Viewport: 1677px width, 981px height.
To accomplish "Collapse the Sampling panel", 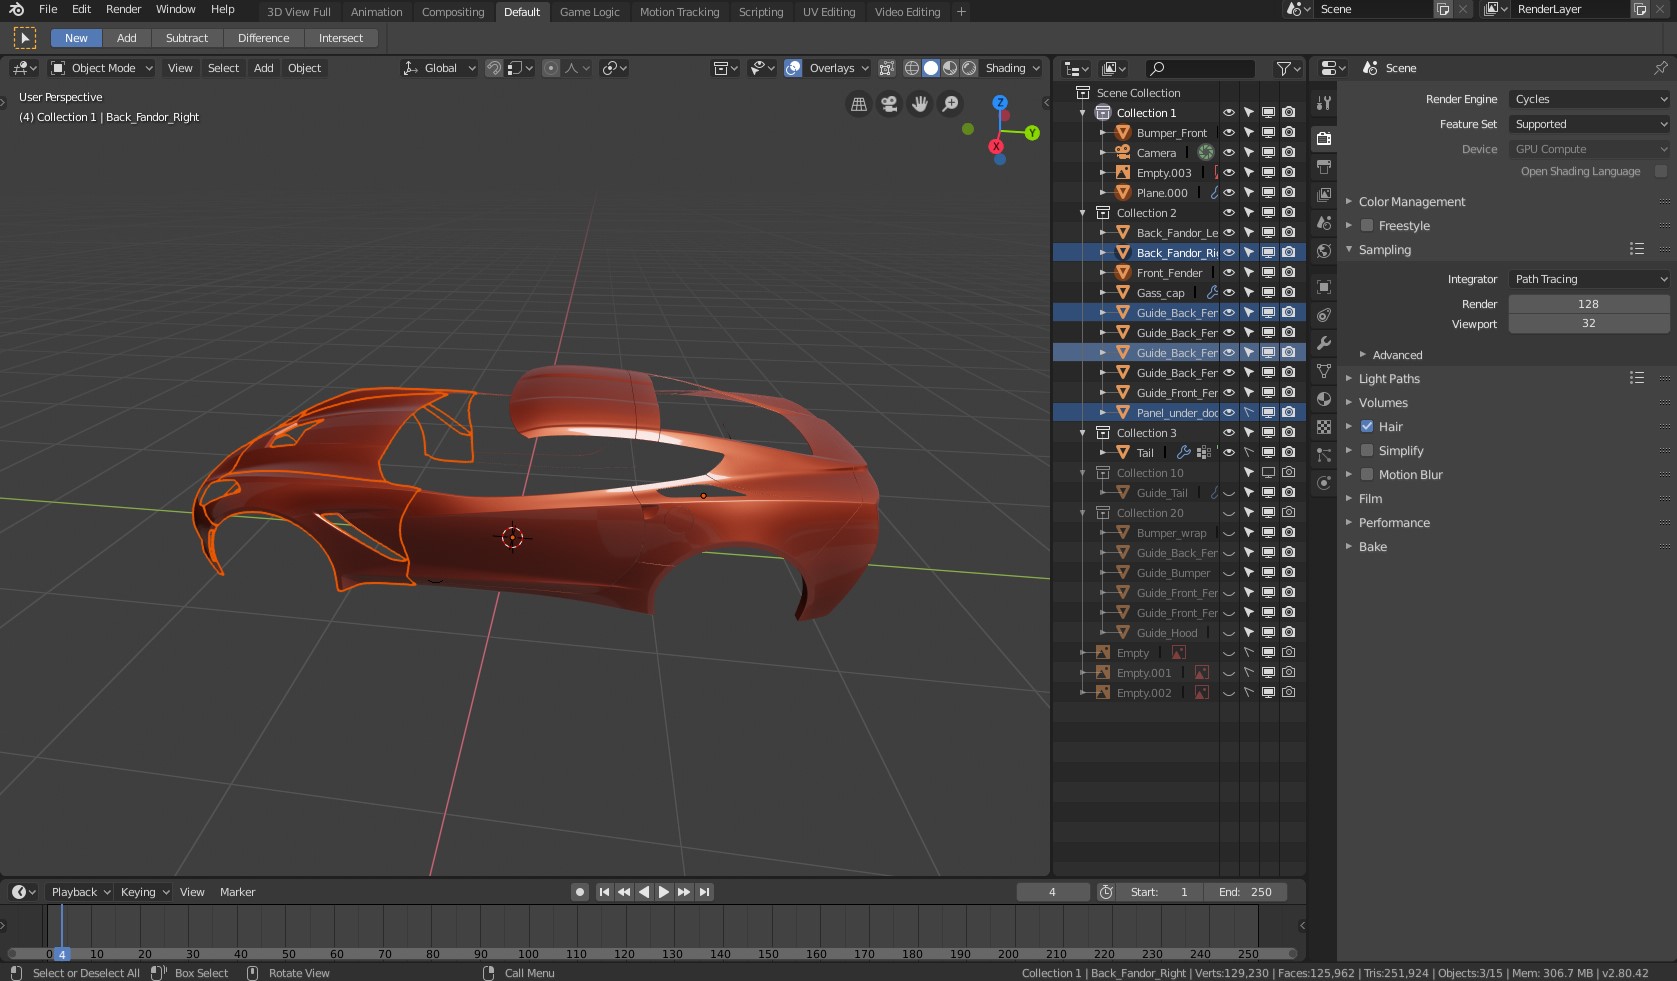I will tap(1384, 250).
